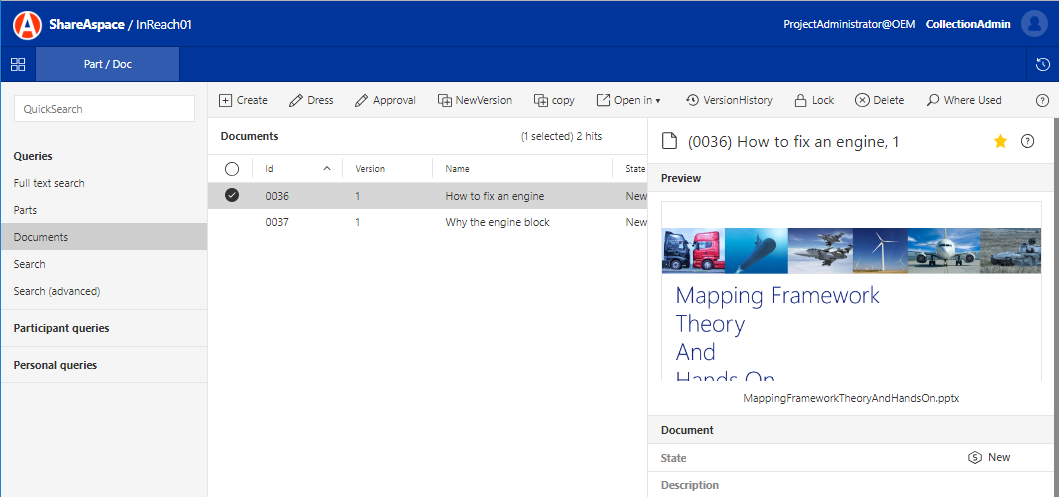The width and height of the screenshot is (1059, 497).
Task: Click help icon beside the document title
Action: click(1027, 141)
